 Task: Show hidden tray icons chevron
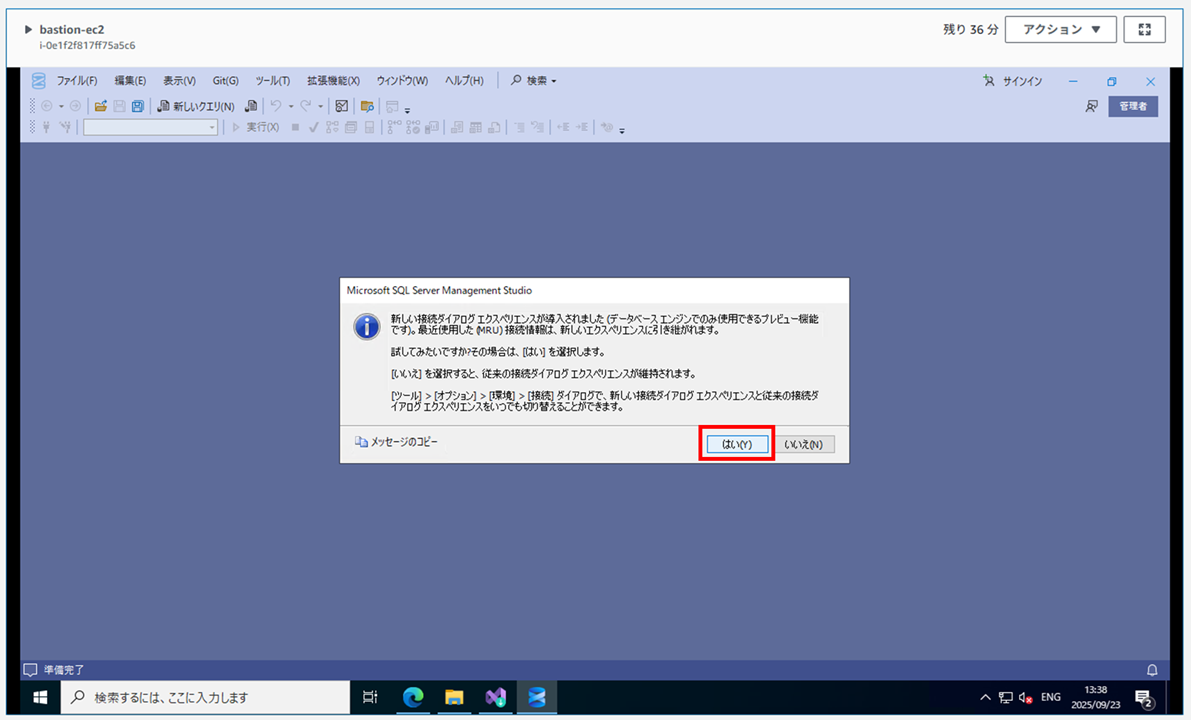985,697
